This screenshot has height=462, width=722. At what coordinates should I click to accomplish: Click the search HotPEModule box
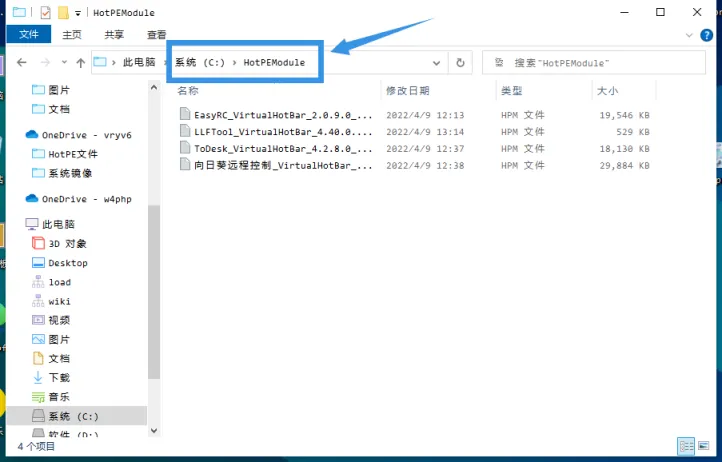(594, 63)
